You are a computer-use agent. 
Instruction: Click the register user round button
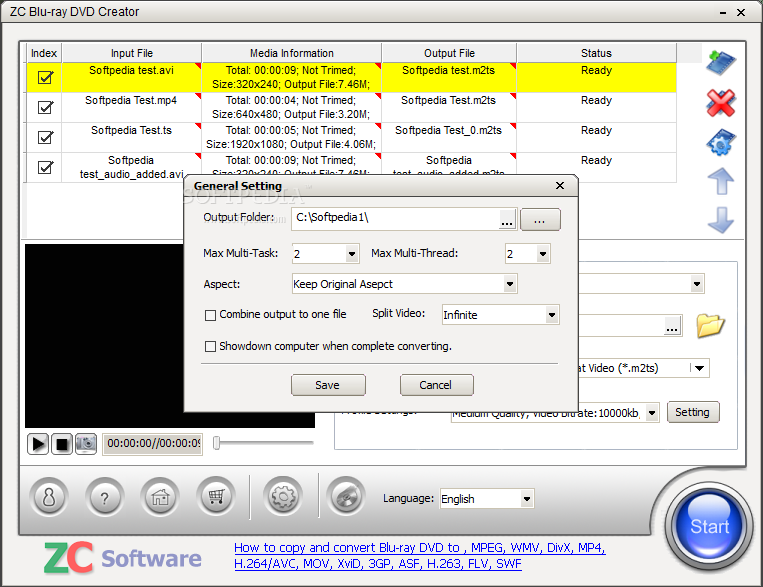pos(49,497)
